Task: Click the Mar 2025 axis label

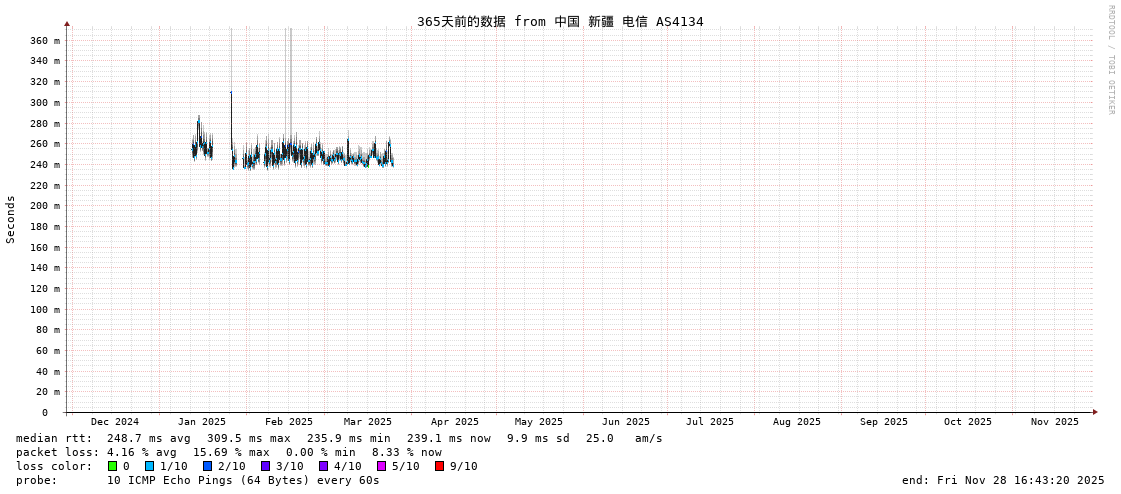Action: click(x=367, y=422)
